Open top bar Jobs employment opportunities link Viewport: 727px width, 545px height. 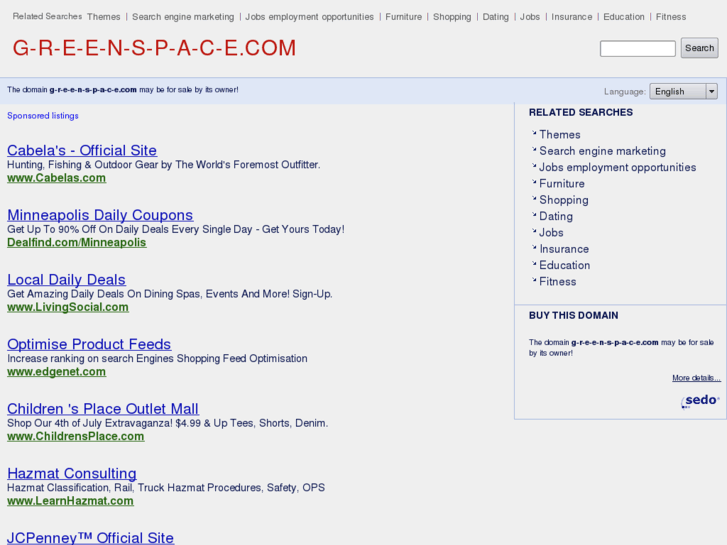click(x=309, y=17)
